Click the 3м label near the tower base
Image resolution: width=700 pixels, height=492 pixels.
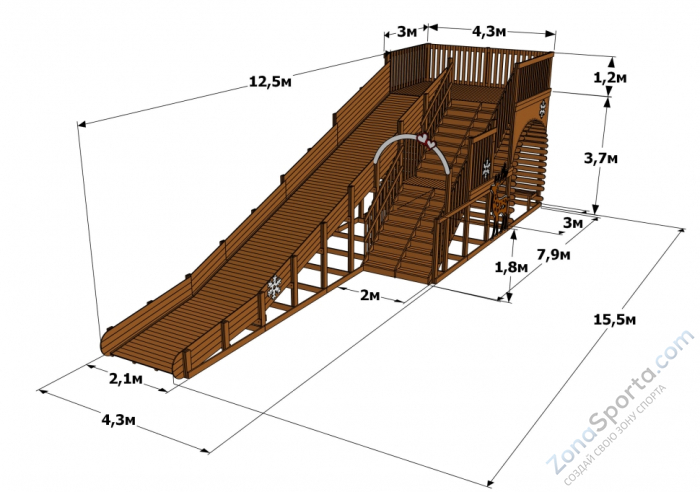(573, 222)
